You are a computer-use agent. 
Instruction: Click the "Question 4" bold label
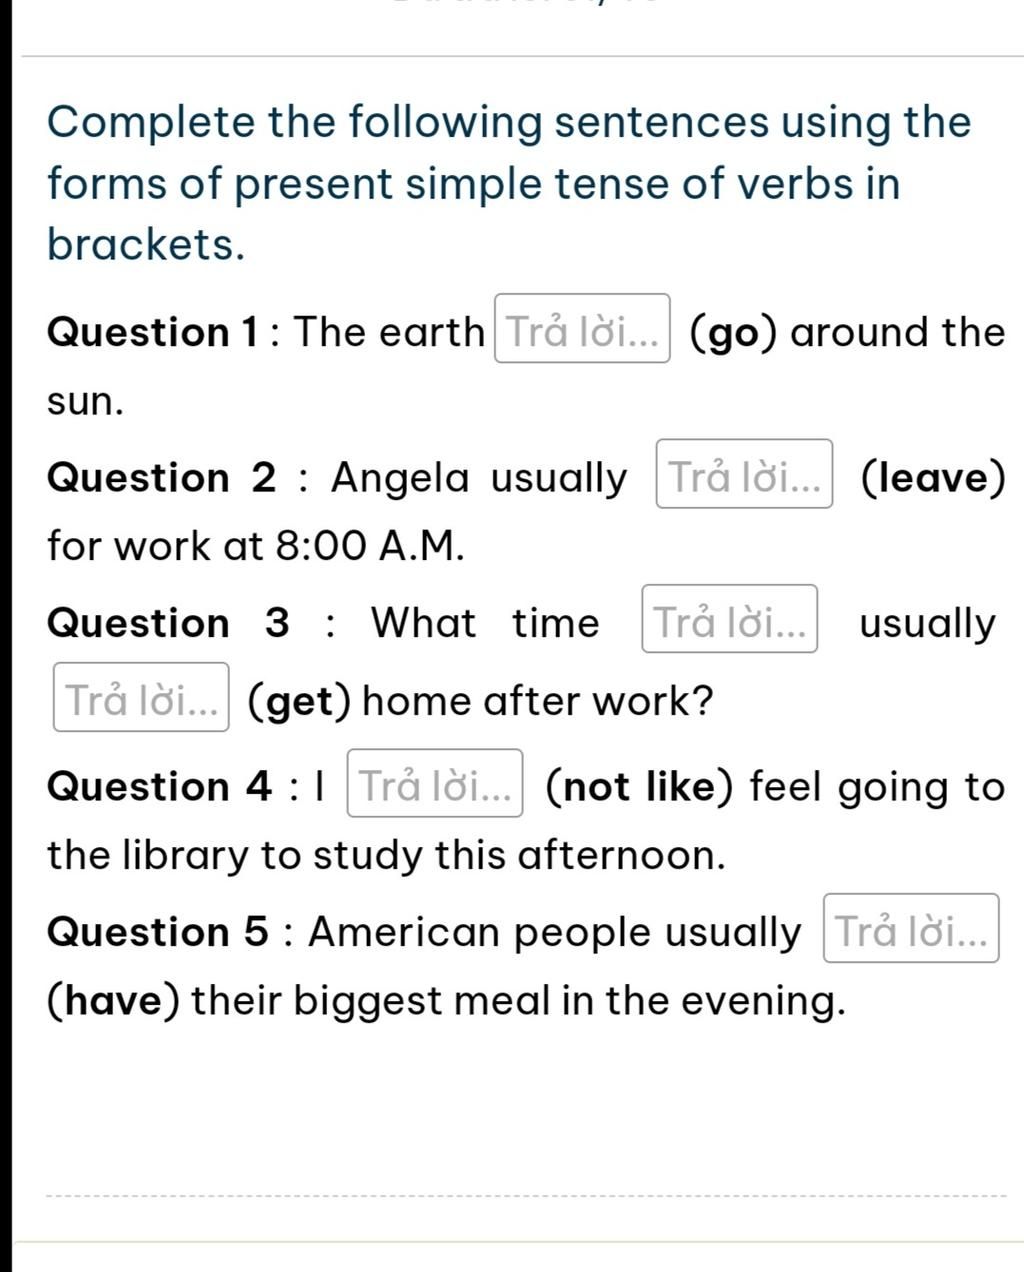159,786
